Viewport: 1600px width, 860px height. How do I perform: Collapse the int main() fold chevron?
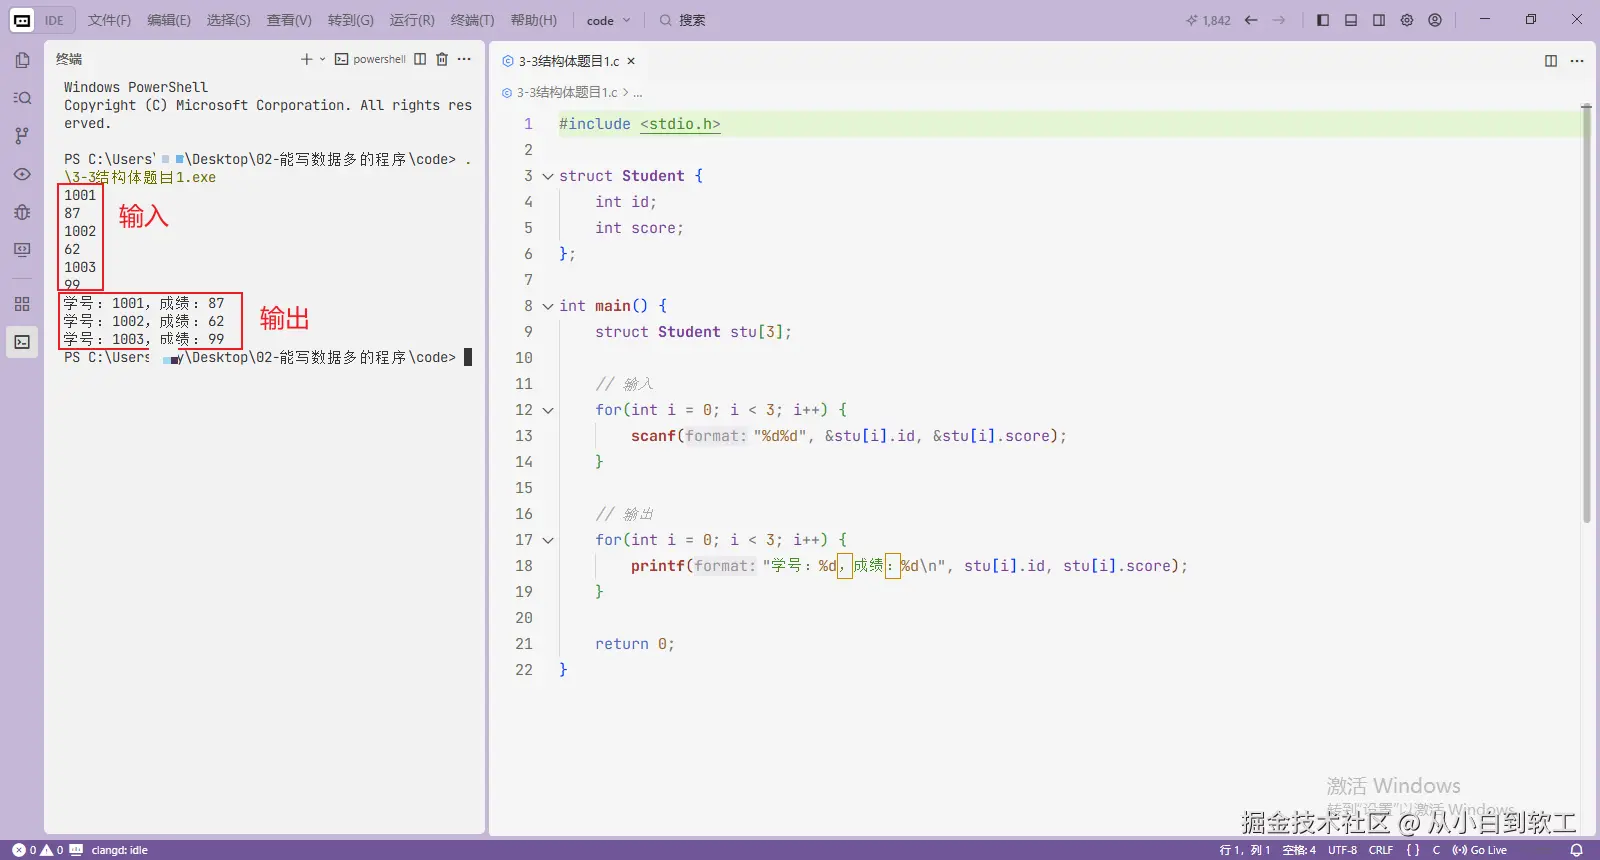point(548,306)
